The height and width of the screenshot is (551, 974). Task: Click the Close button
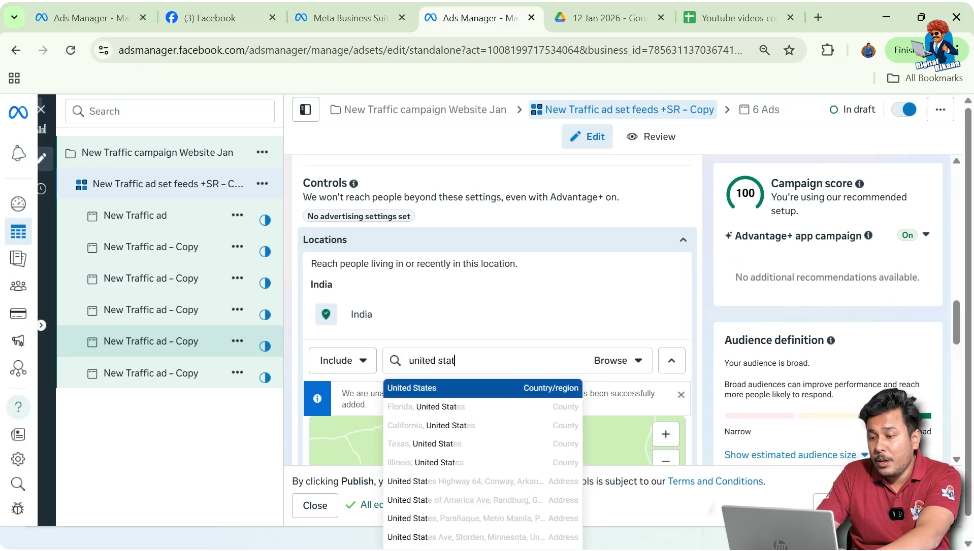[315, 505]
